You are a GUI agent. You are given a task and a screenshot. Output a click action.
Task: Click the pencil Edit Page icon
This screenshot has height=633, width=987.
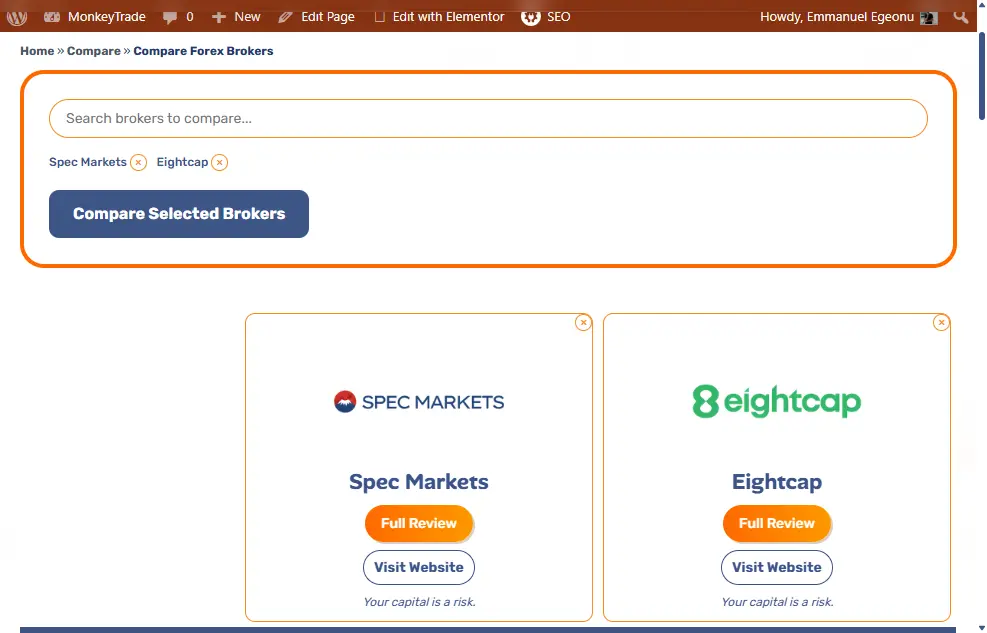[x=285, y=18]
